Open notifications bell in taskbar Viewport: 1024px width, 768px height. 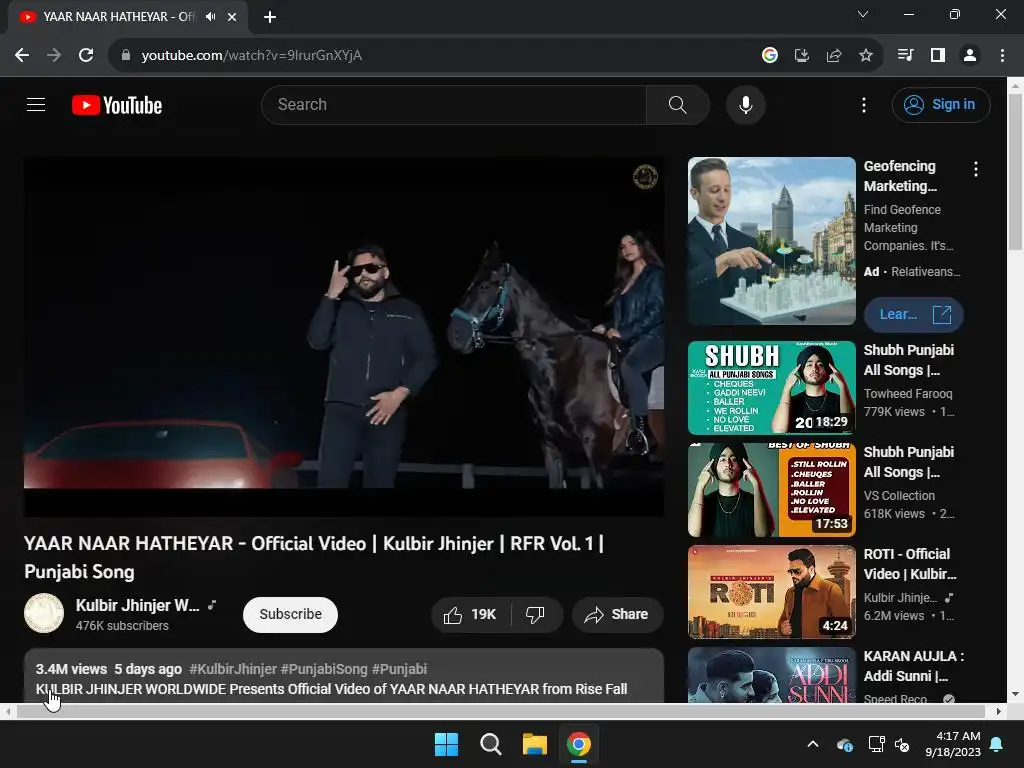coord(997,744)
